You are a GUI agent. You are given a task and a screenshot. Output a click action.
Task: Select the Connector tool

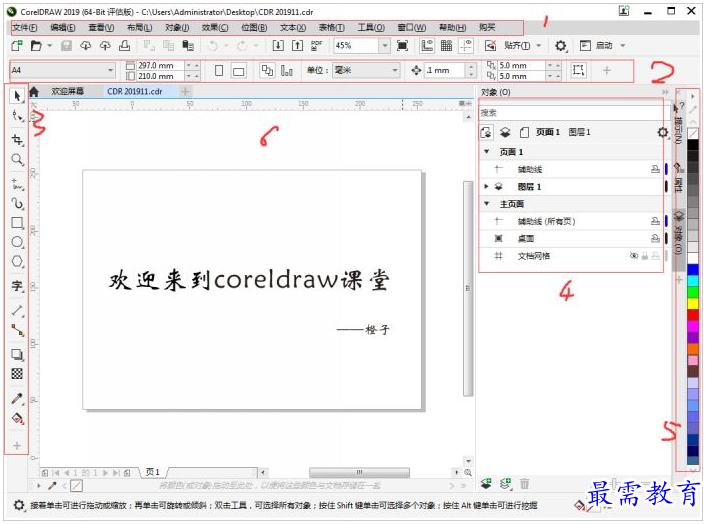[17, 331]
